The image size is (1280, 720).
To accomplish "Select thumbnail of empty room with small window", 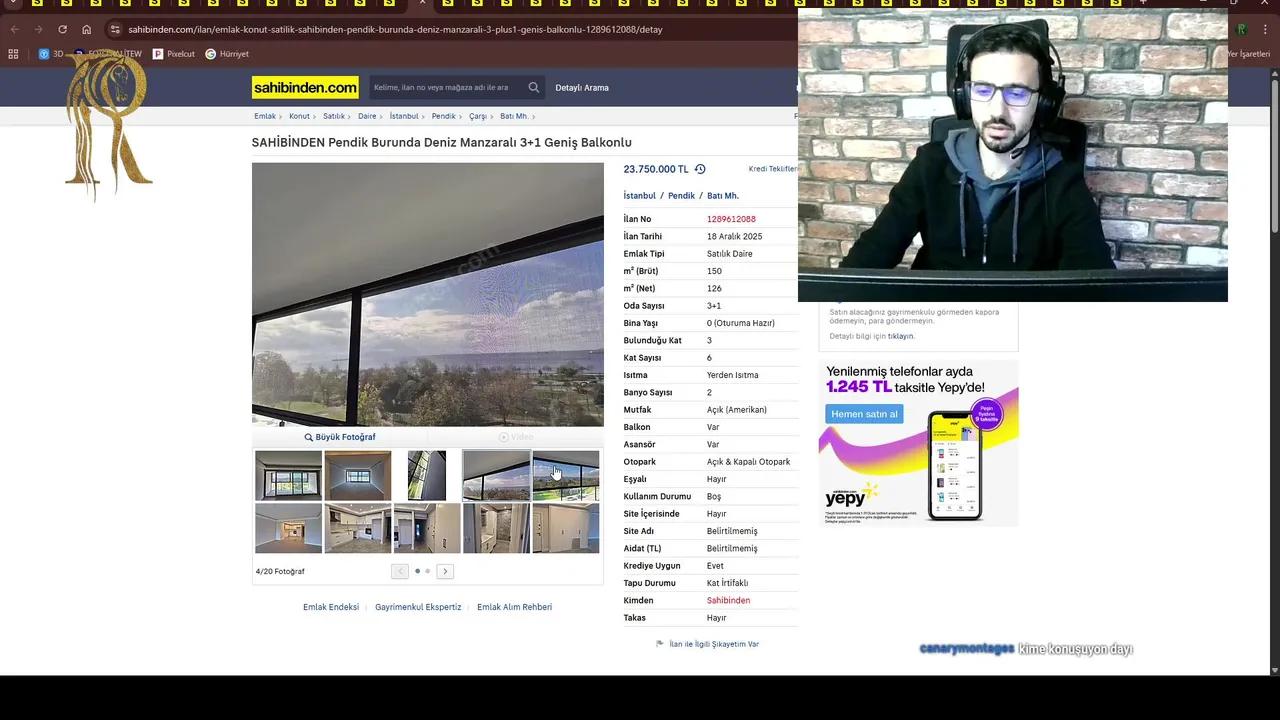I will click(x=358, y=475).
